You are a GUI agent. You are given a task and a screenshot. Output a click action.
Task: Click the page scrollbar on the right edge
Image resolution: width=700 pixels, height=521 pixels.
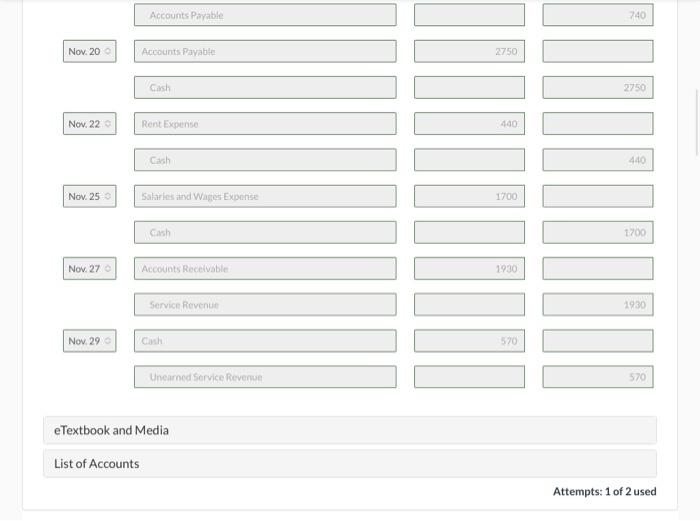pyautogui.click(x=697, y=123)
